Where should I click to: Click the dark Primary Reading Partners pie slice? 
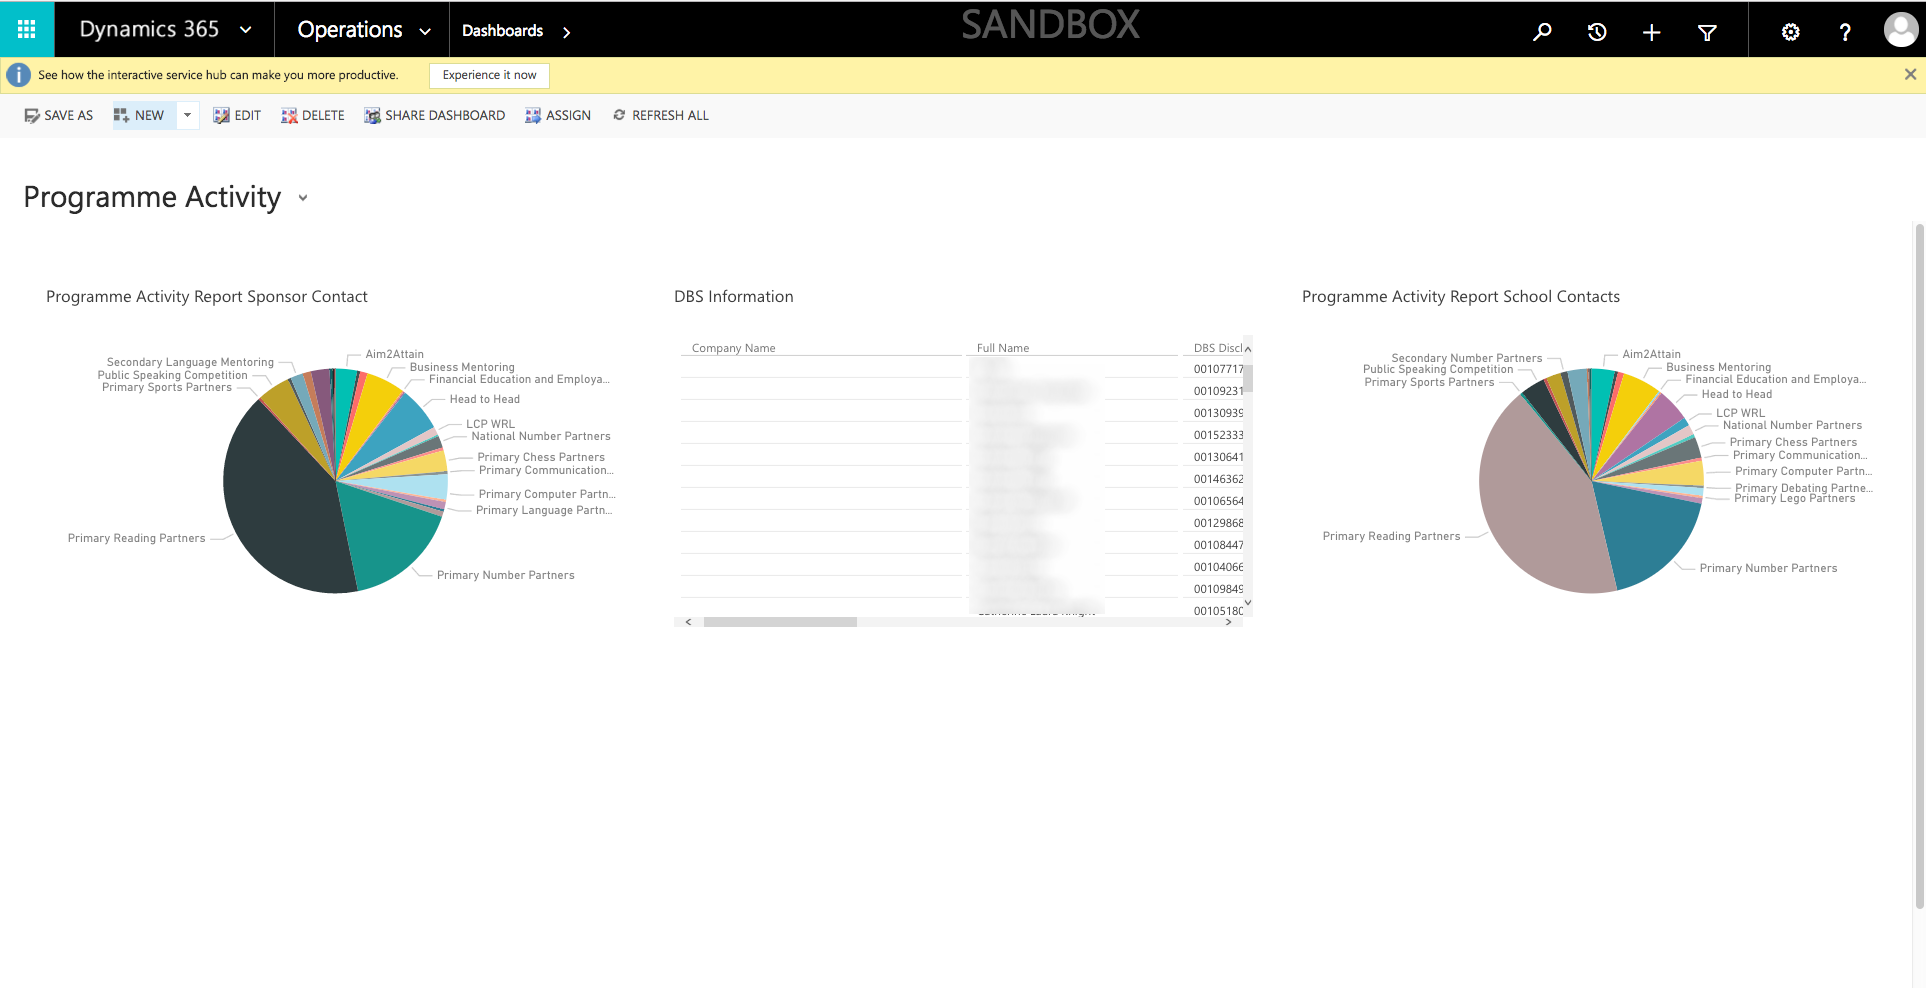(280, 500)
